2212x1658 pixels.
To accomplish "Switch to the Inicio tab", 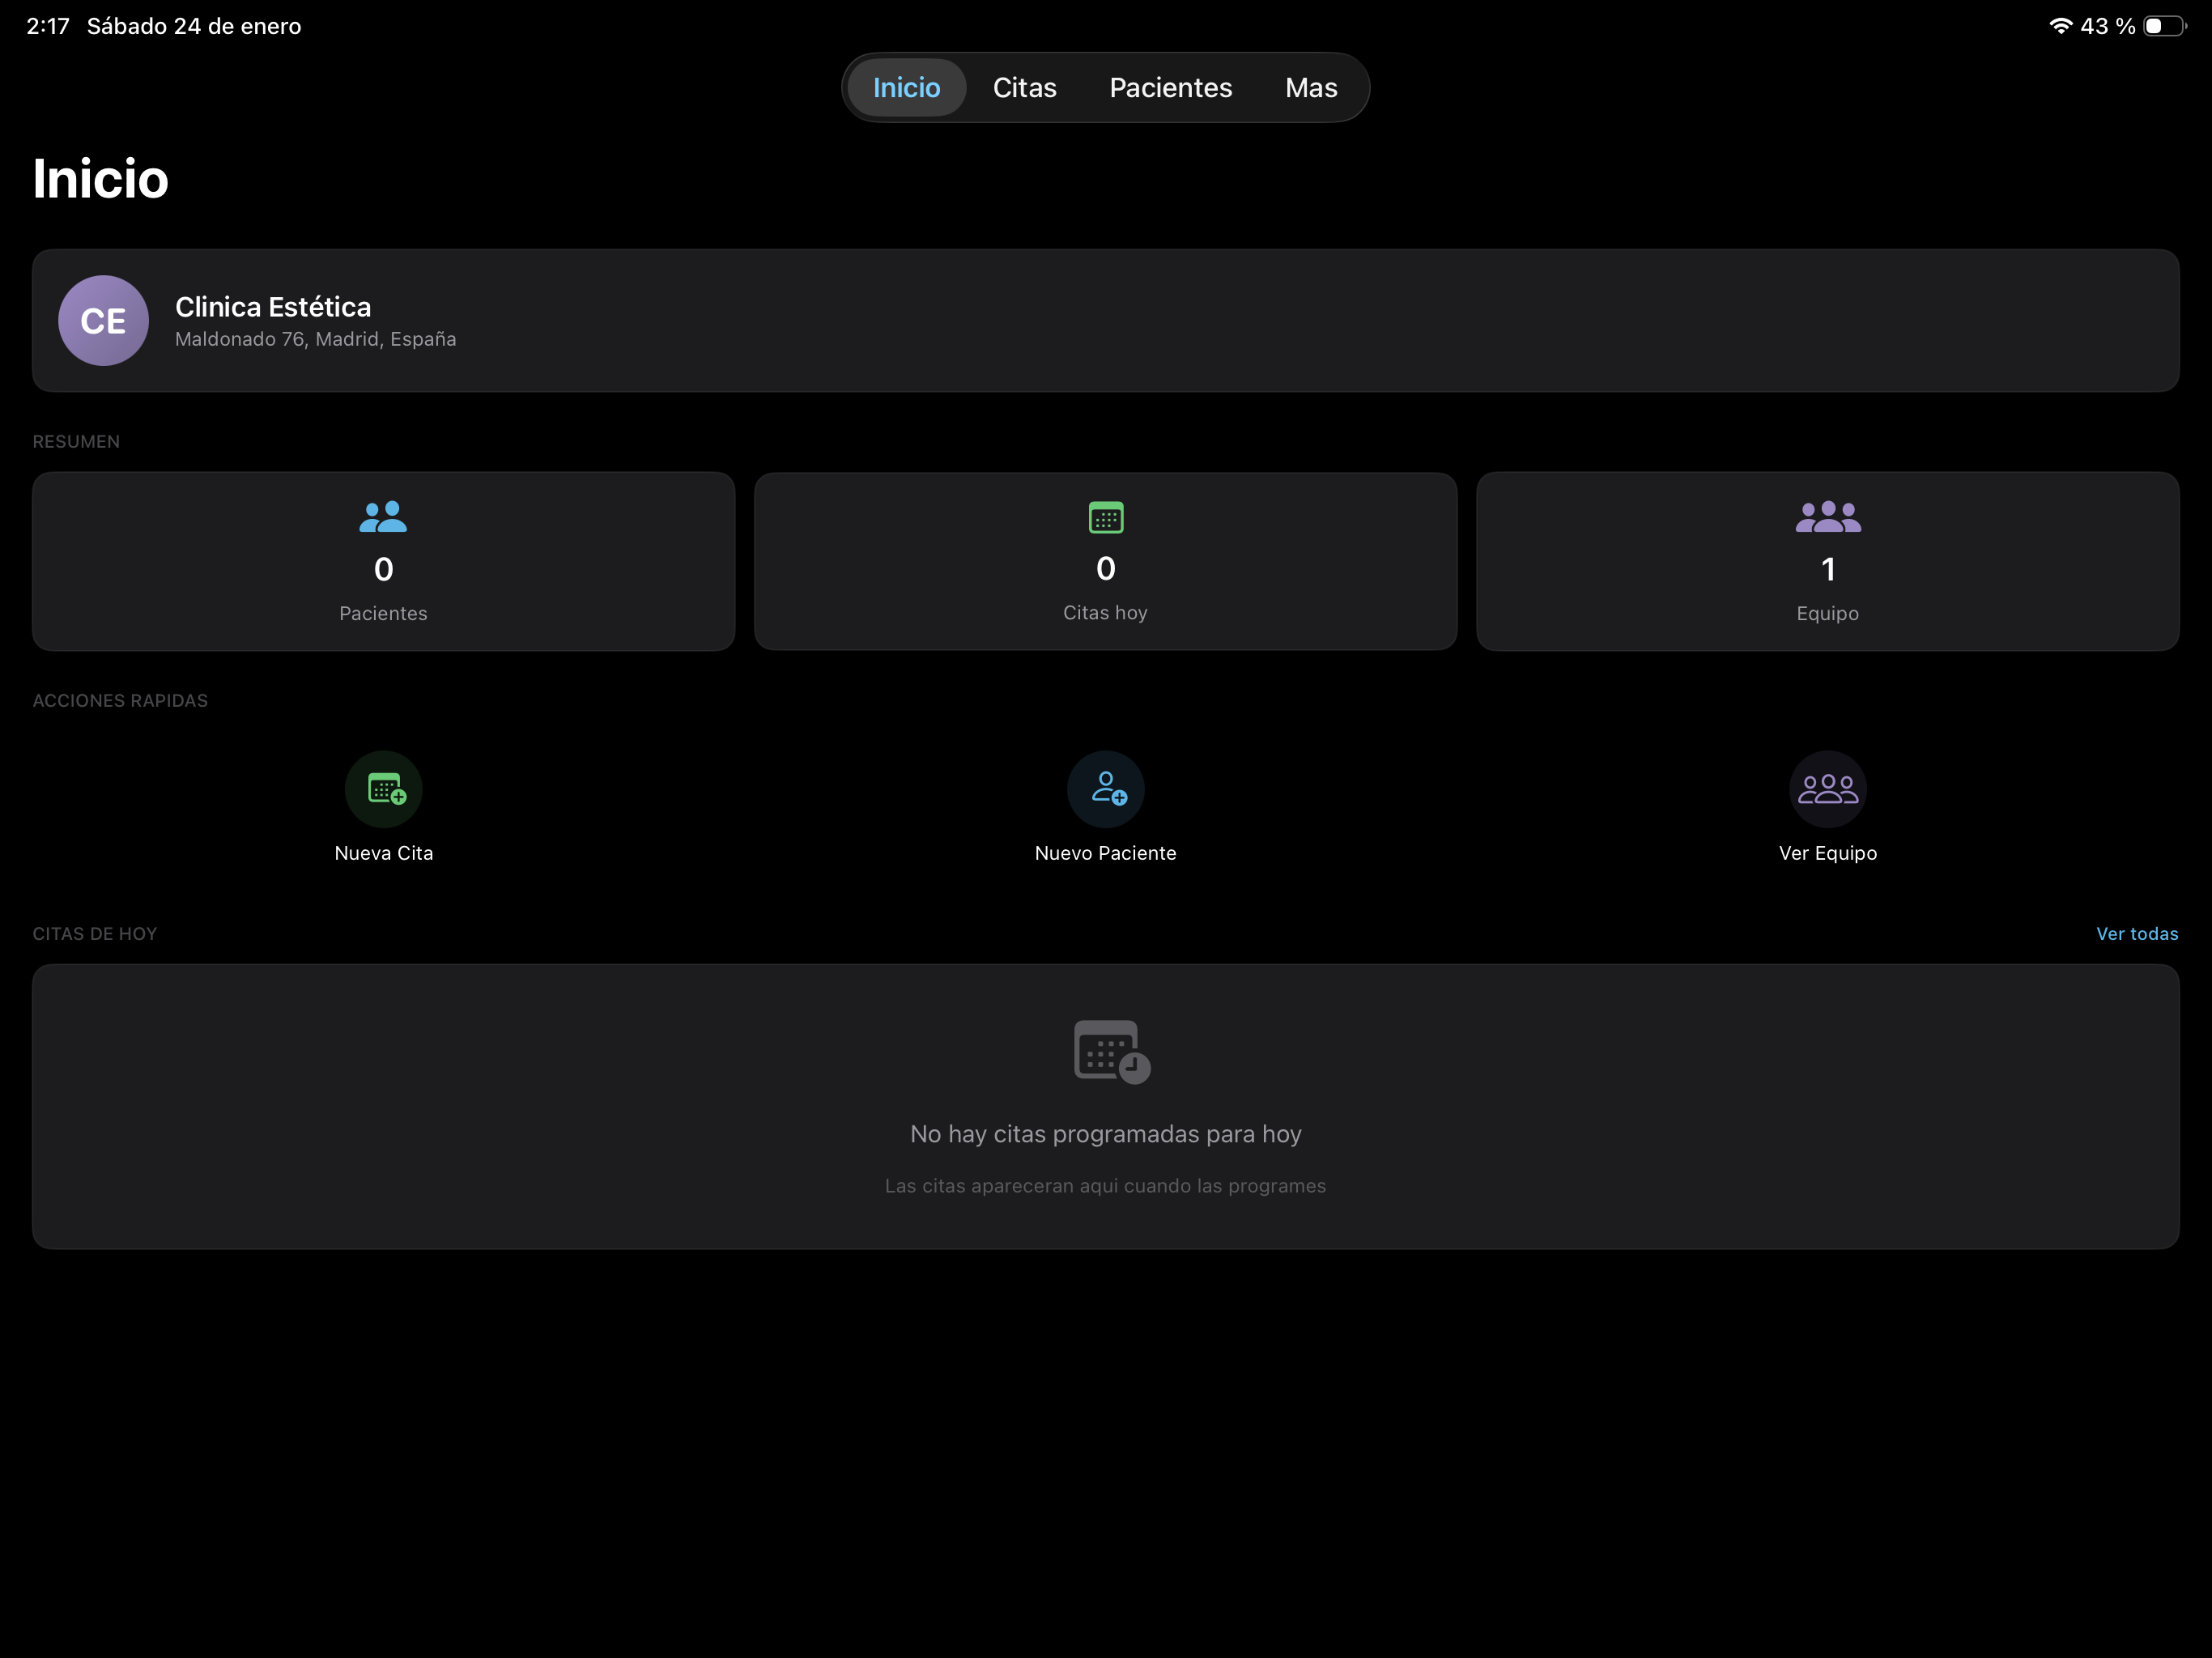I will tap(906, 88).
